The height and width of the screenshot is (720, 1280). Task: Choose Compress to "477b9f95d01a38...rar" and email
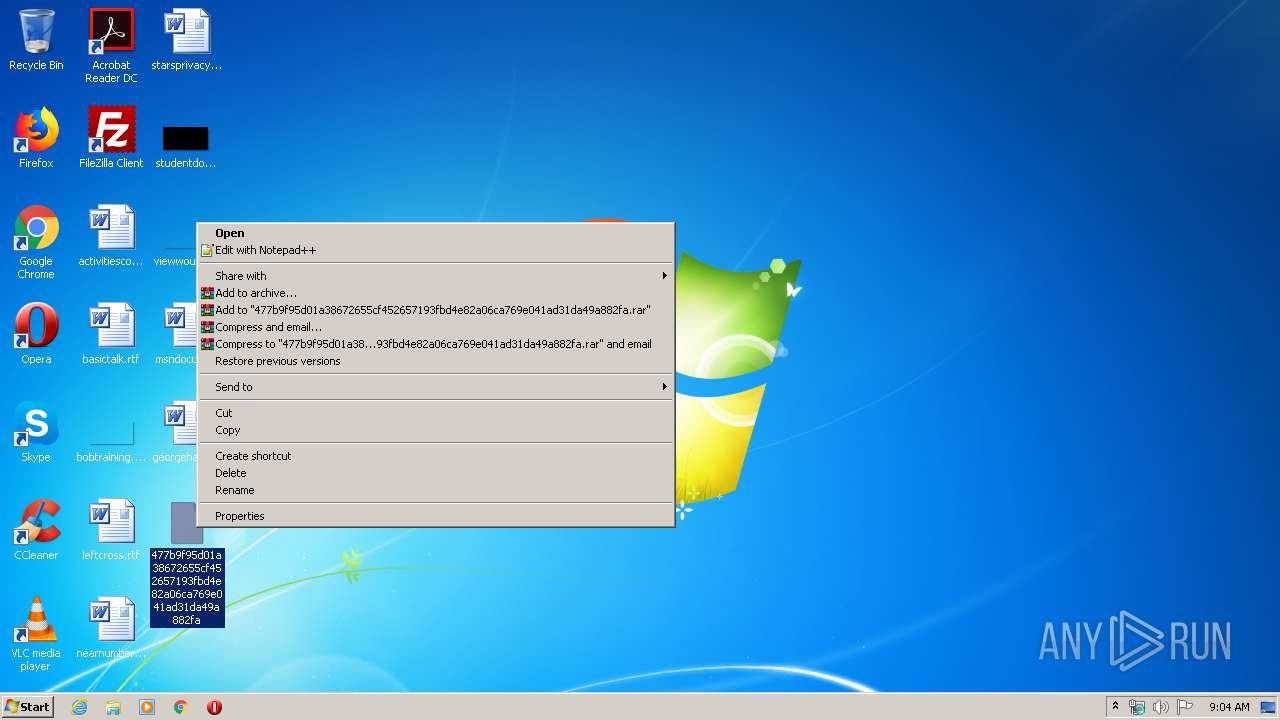(436, 344)
